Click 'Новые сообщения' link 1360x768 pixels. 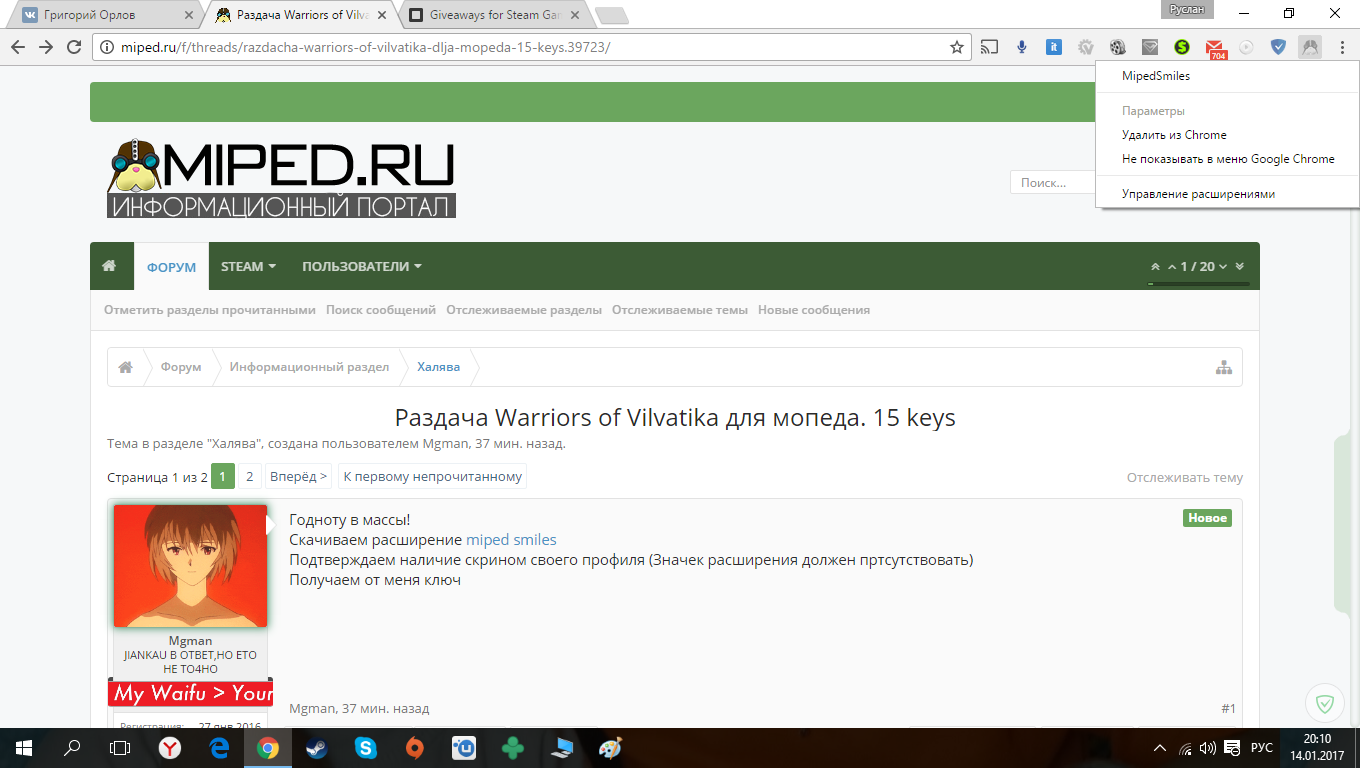click(814, 310)
